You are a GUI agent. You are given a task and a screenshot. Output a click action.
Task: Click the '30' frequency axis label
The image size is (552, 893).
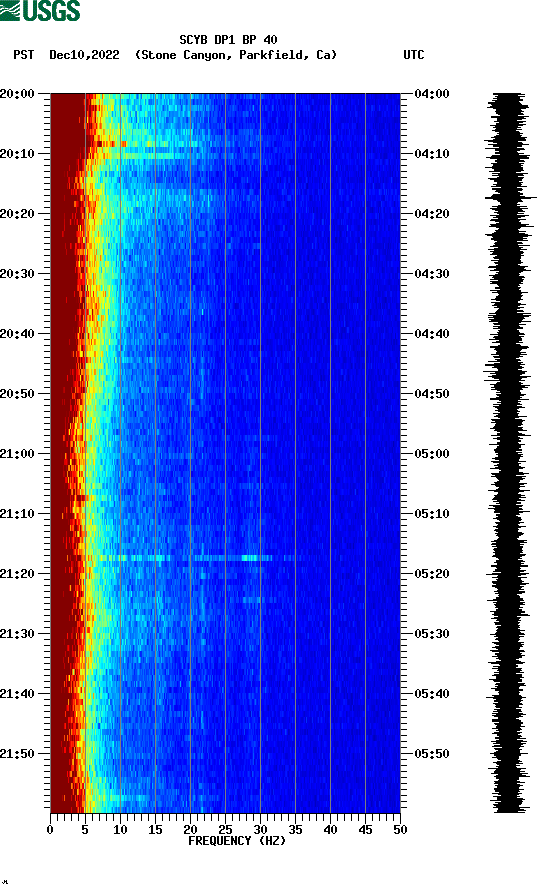(x=260, y=830)
